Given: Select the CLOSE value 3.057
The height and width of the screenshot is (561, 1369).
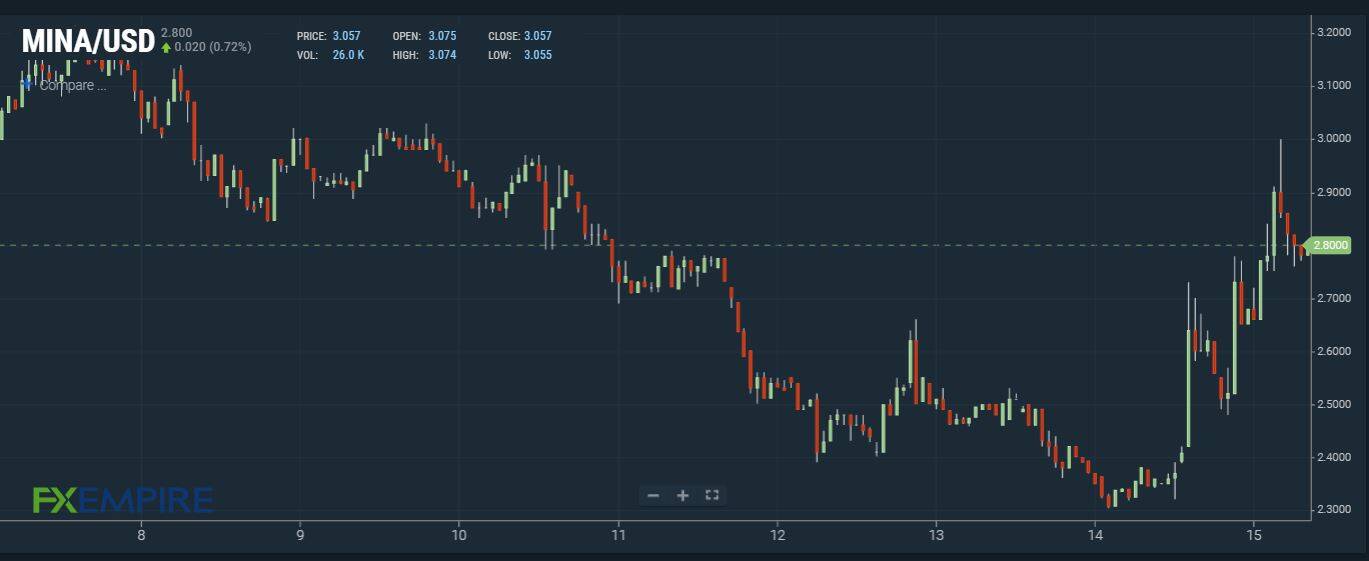Looking at the screenshot, I should tap(538, 36).
